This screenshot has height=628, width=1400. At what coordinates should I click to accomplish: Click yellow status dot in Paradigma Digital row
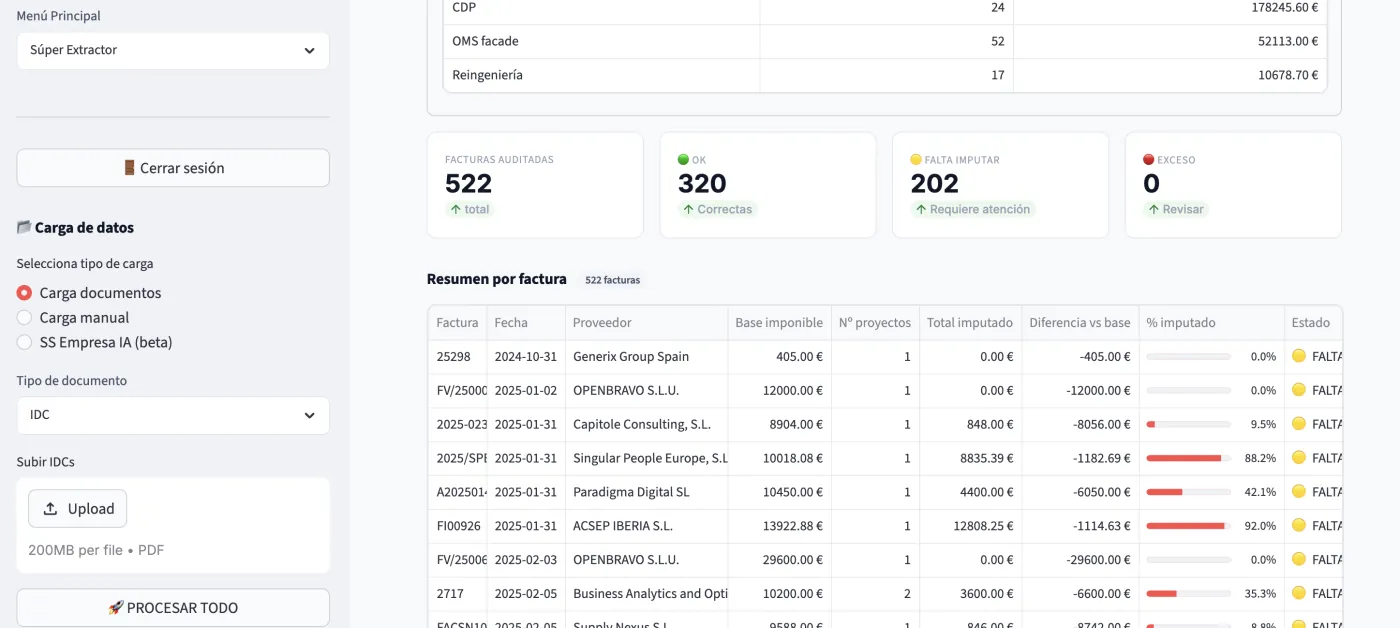(1299, 492)
